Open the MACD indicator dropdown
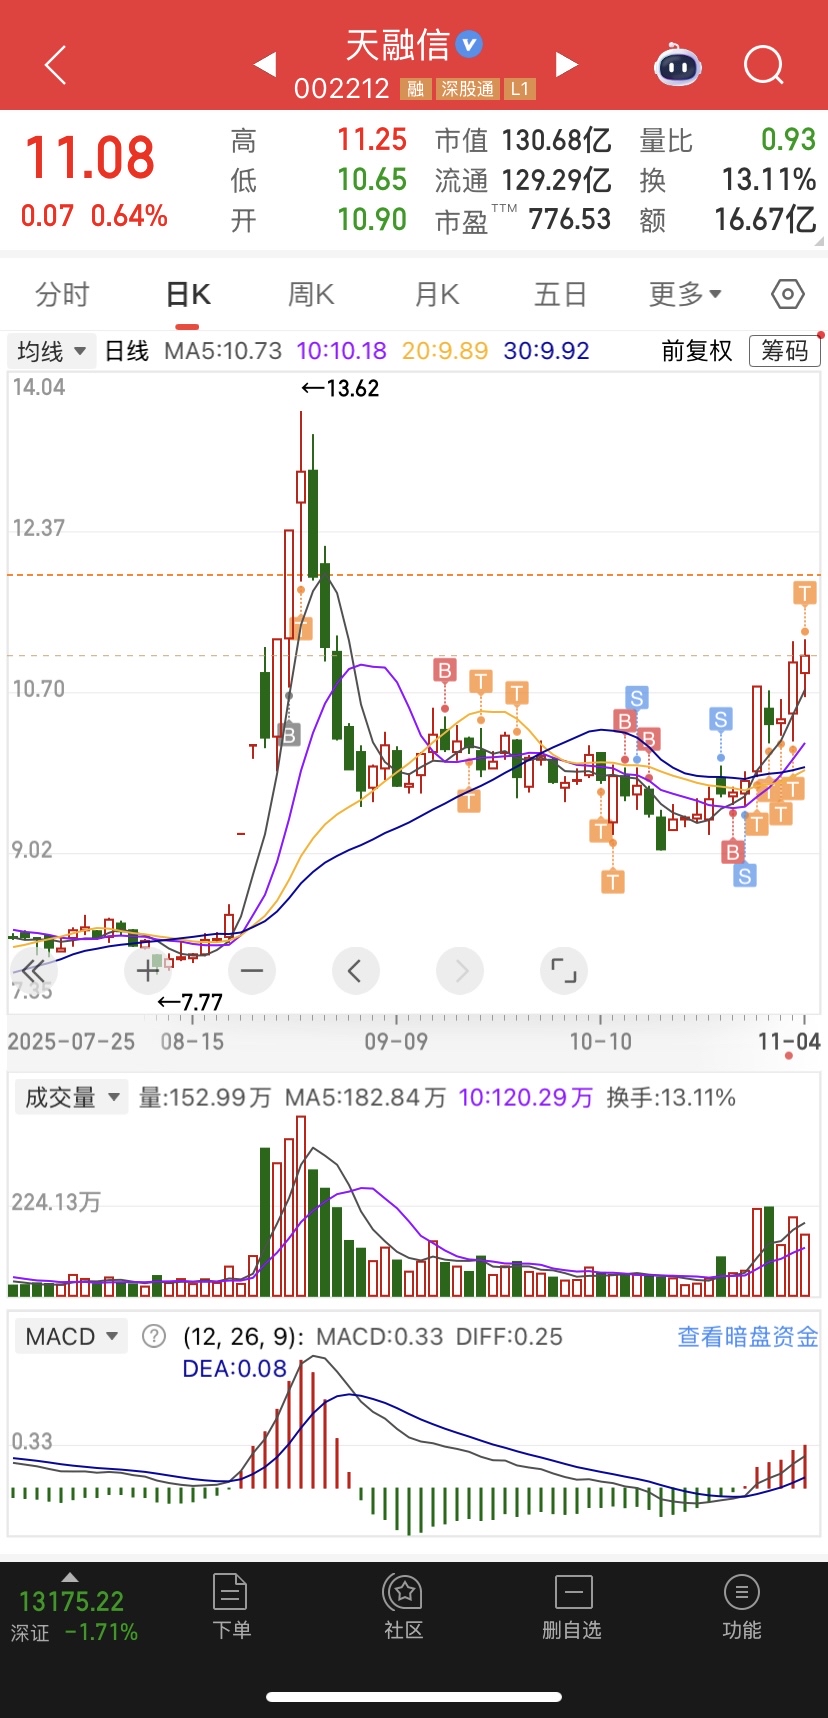 (x=71, y=1336)
